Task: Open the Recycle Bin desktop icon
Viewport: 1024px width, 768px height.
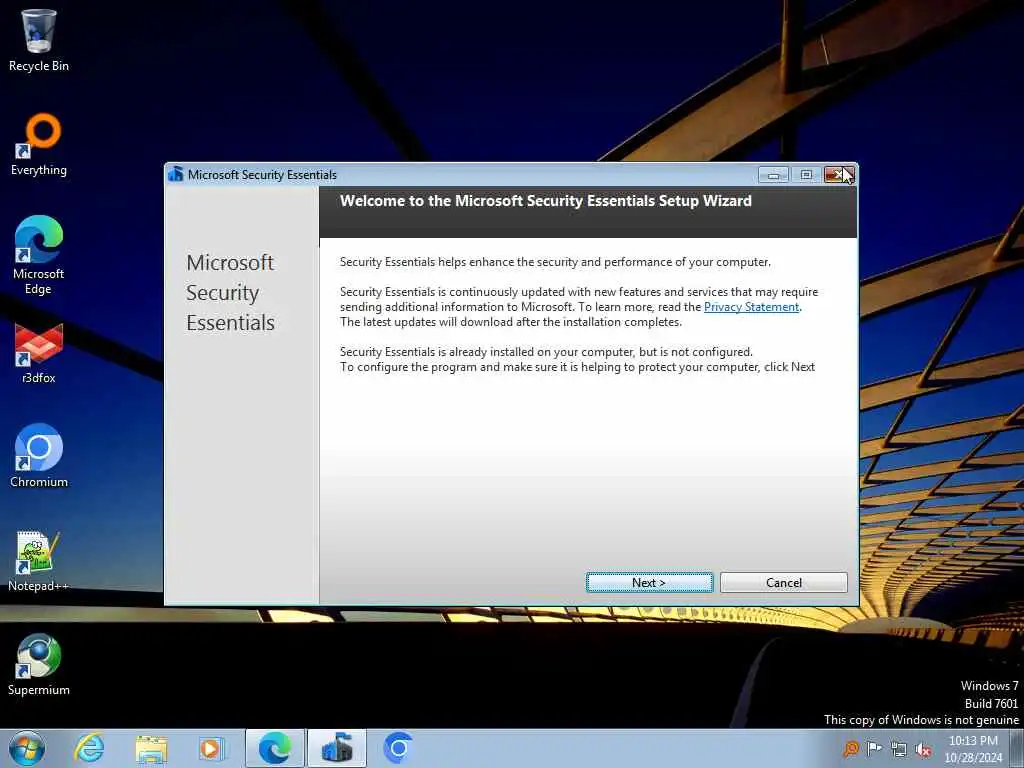Action: [x=39, y=40]
